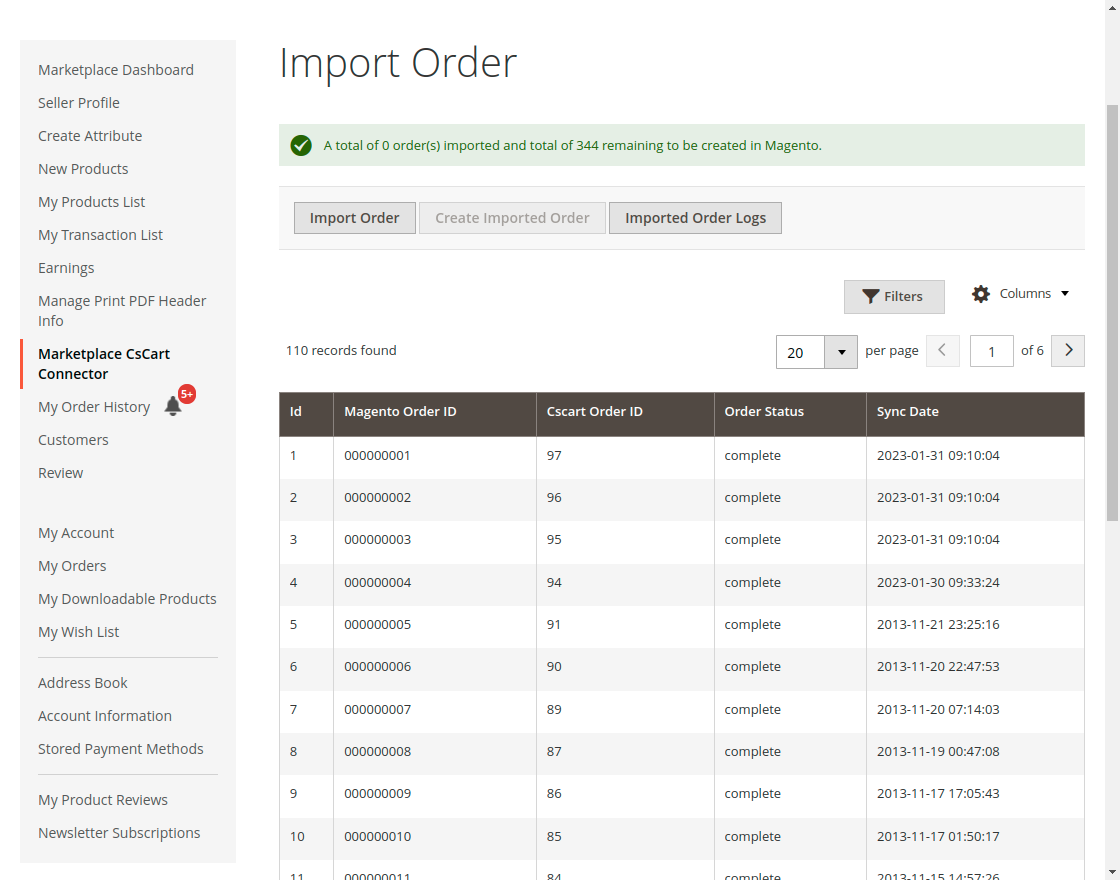Go to Create Attribute
Image resolution: width=1120 pixels, height=880 pixels.
(90, 136)
